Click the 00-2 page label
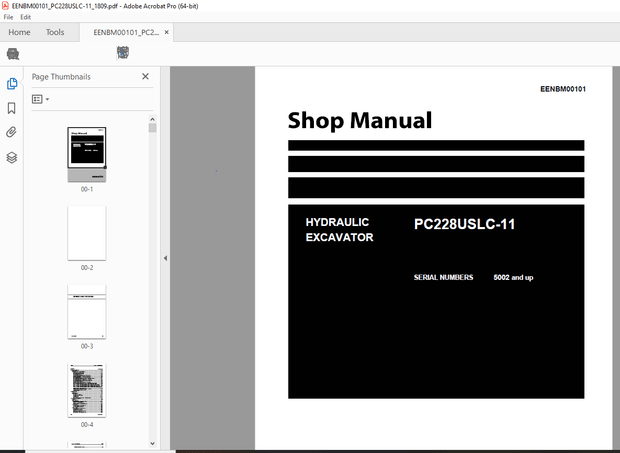Screen dimensions: 620x453 click(87, 268)
